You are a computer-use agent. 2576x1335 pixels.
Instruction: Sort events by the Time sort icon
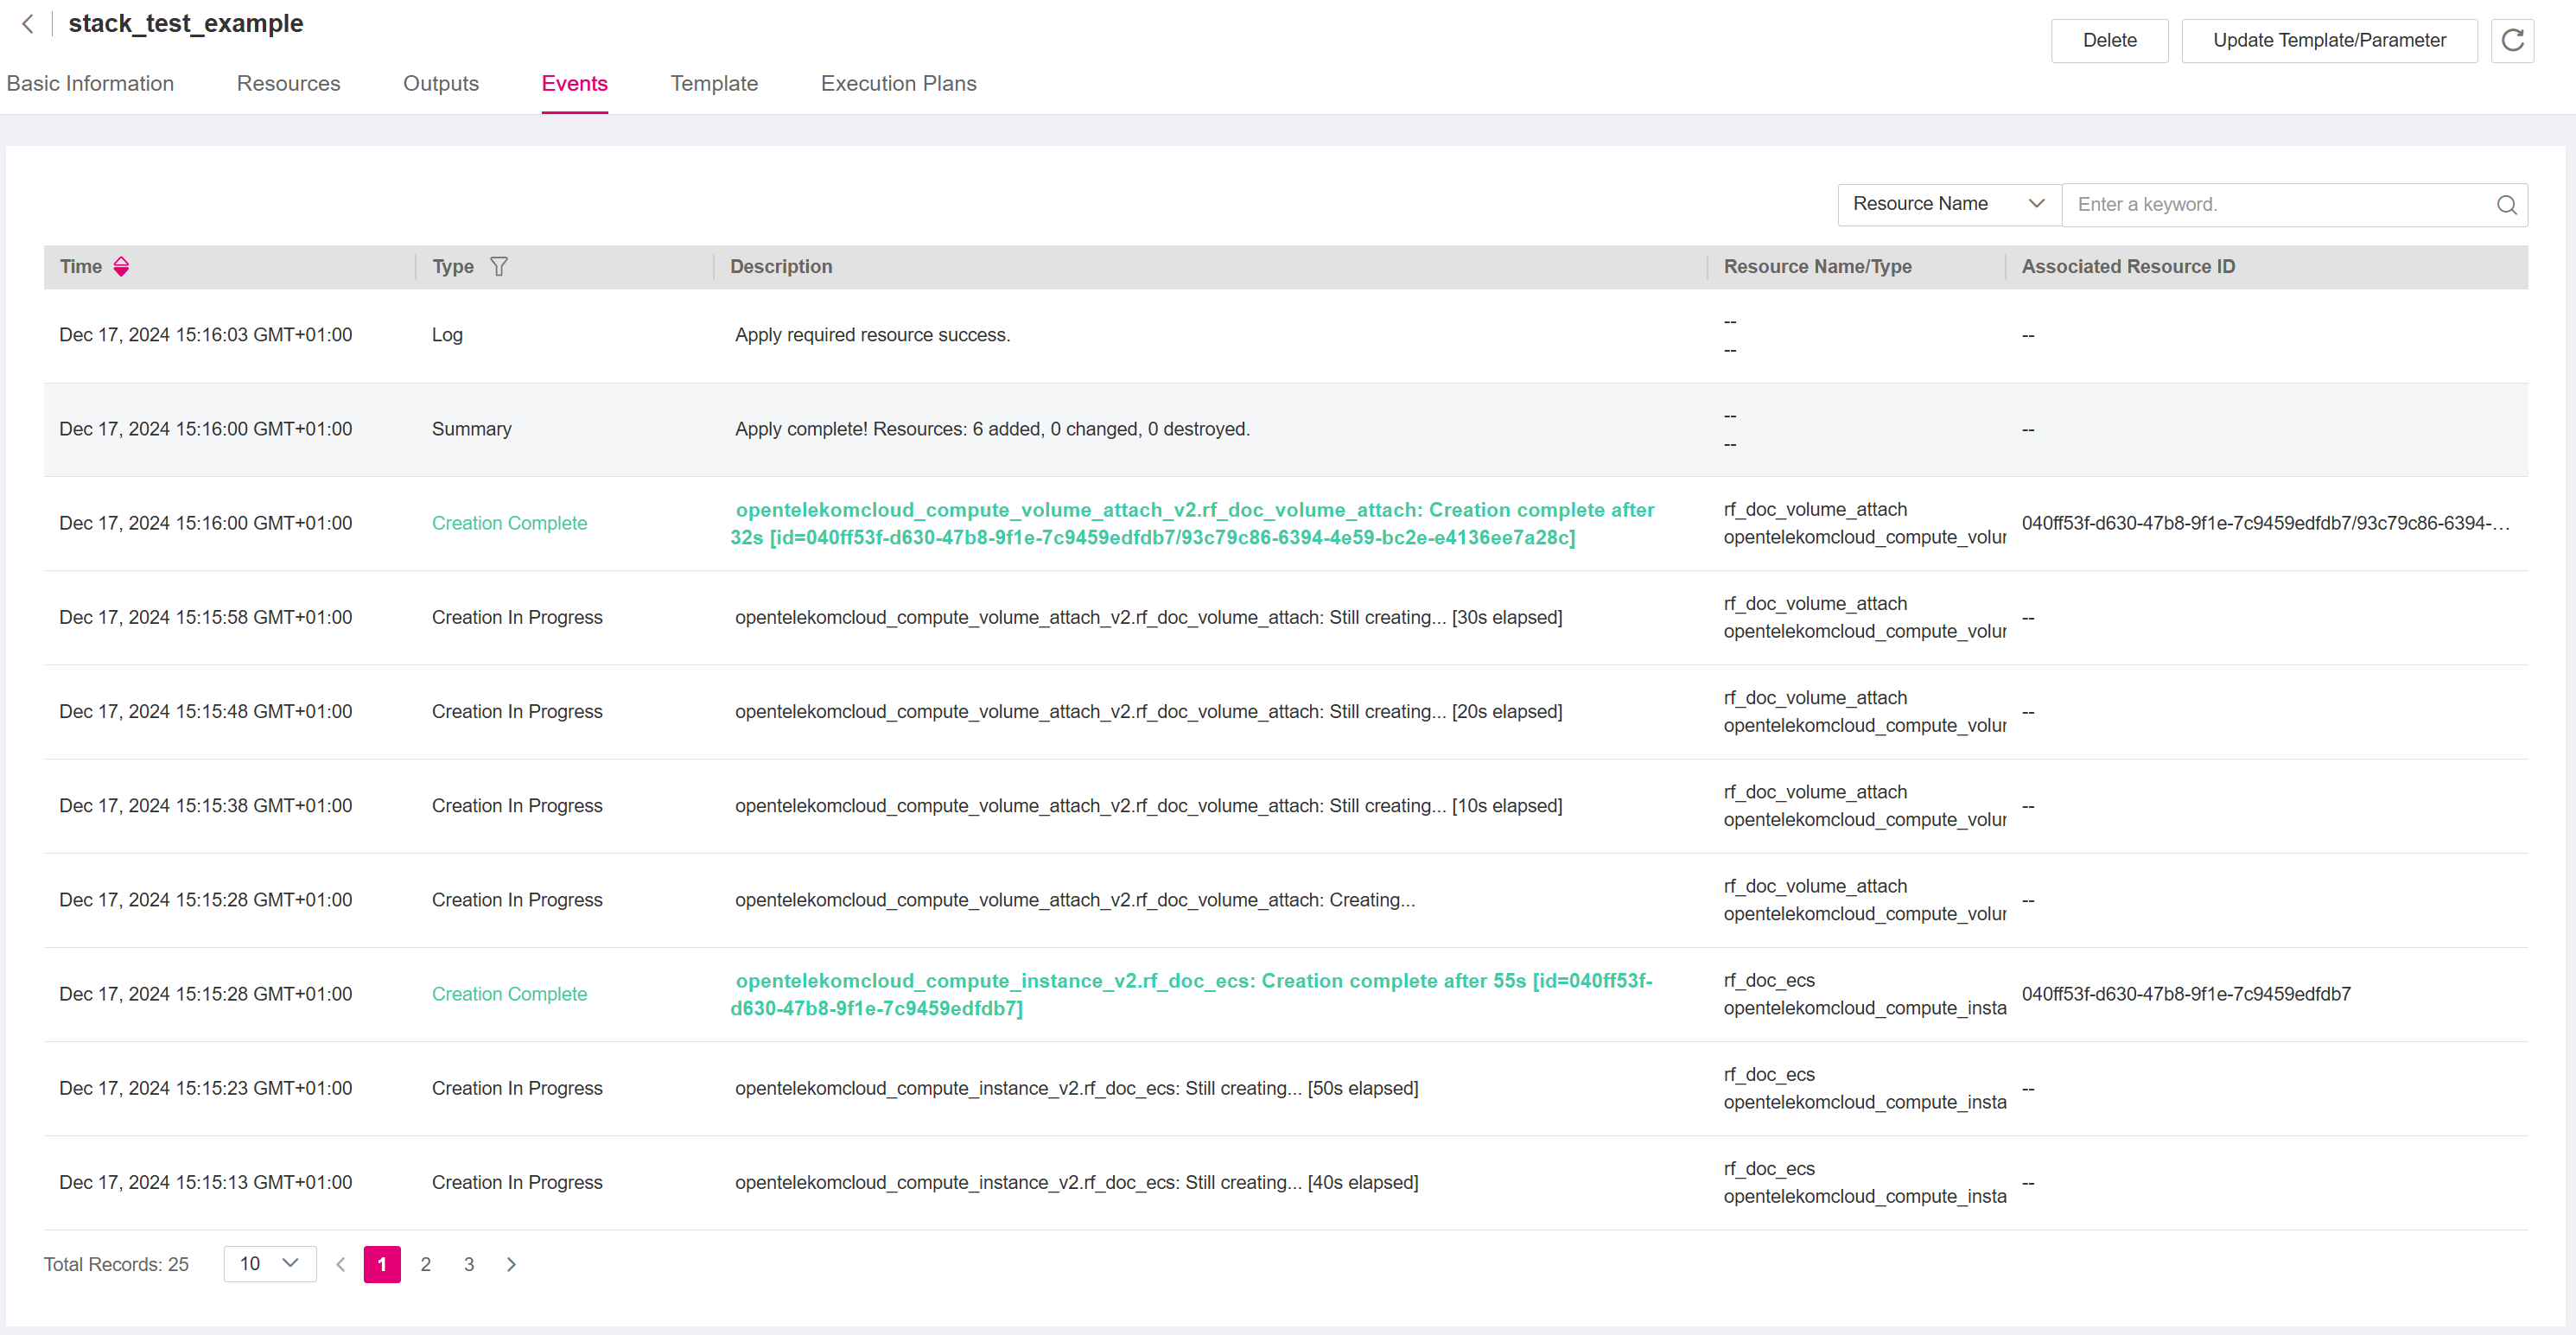tap(121, 266)
